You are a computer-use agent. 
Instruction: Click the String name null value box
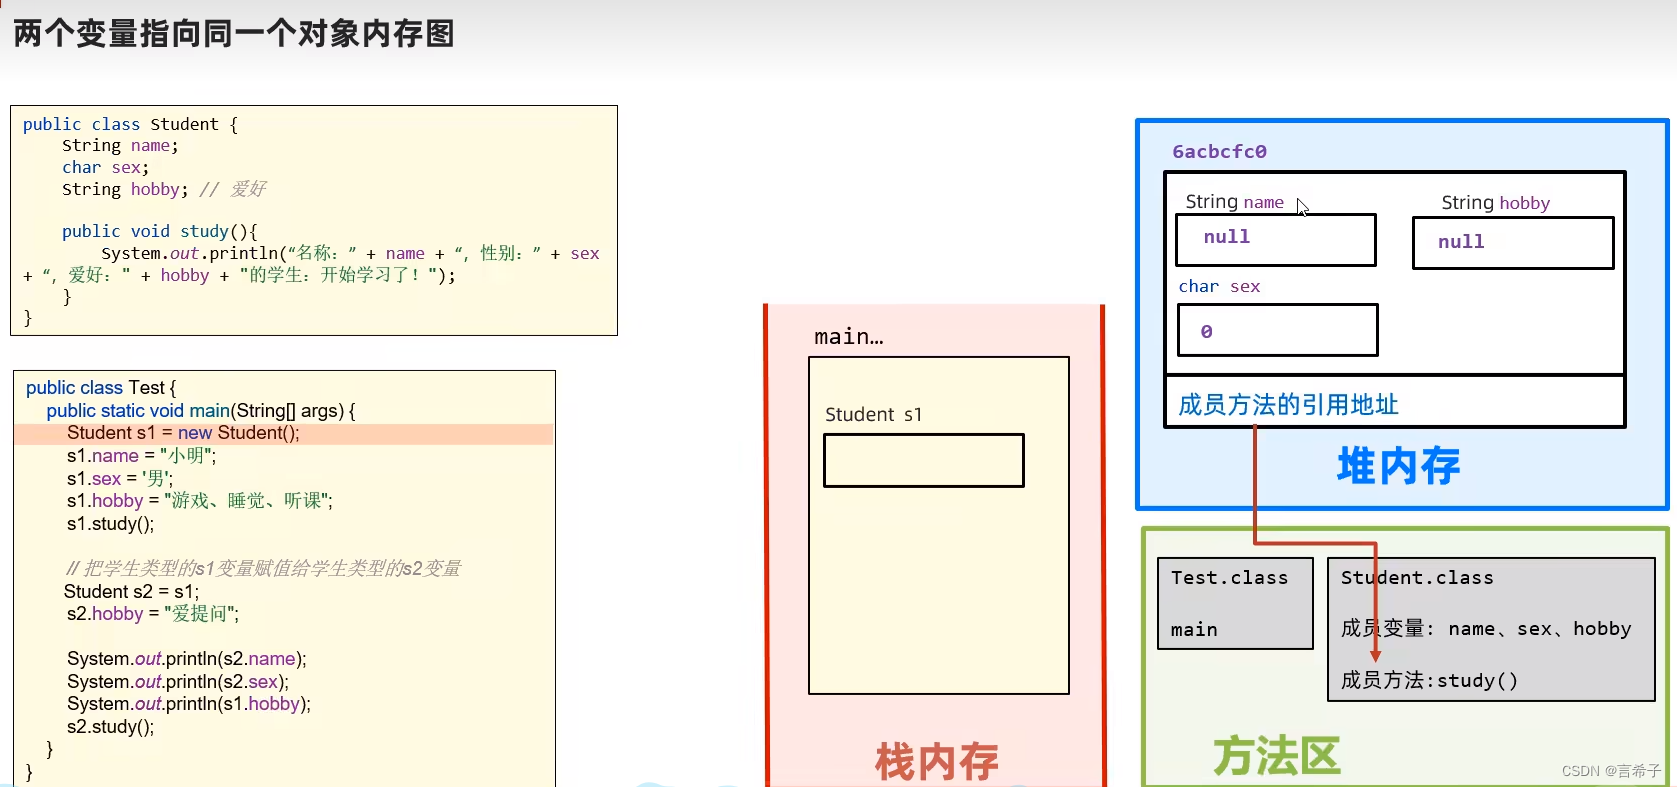(x=1276, y=240)
